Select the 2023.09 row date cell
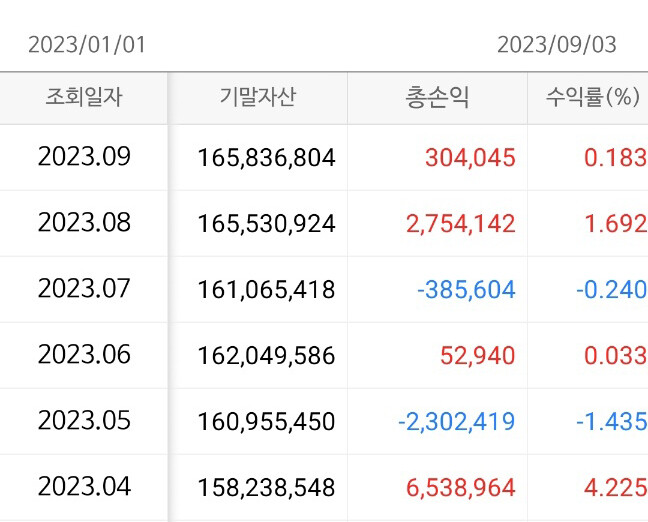 [84, 157]
